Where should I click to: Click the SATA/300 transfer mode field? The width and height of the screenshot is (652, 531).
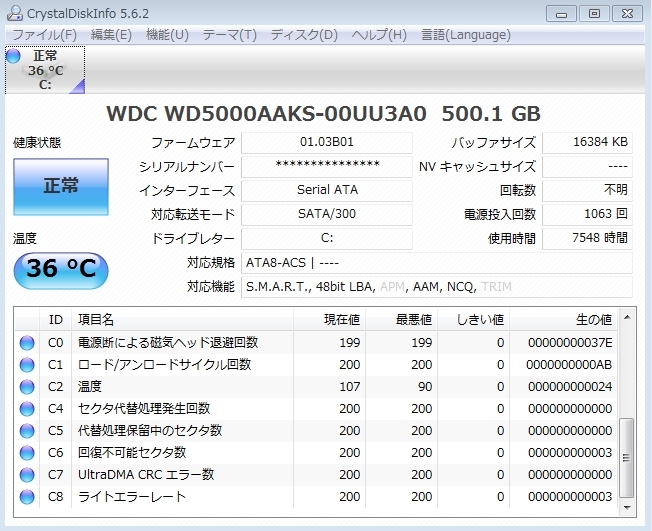(x=327, y=214)
